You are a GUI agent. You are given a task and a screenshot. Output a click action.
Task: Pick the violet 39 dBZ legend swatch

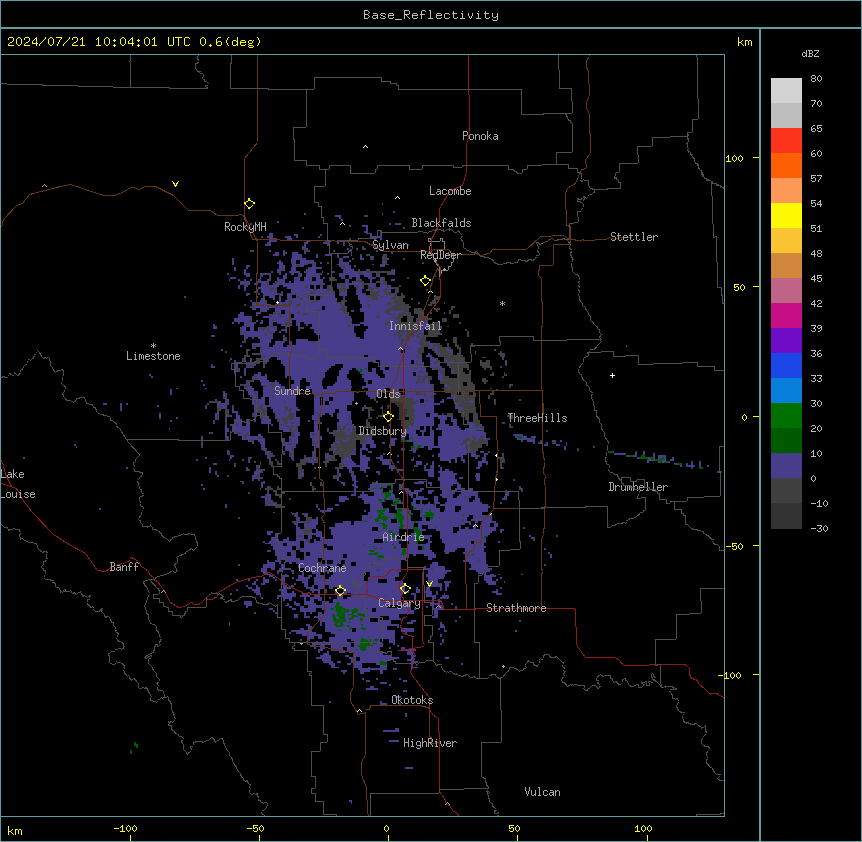[786, 340]
